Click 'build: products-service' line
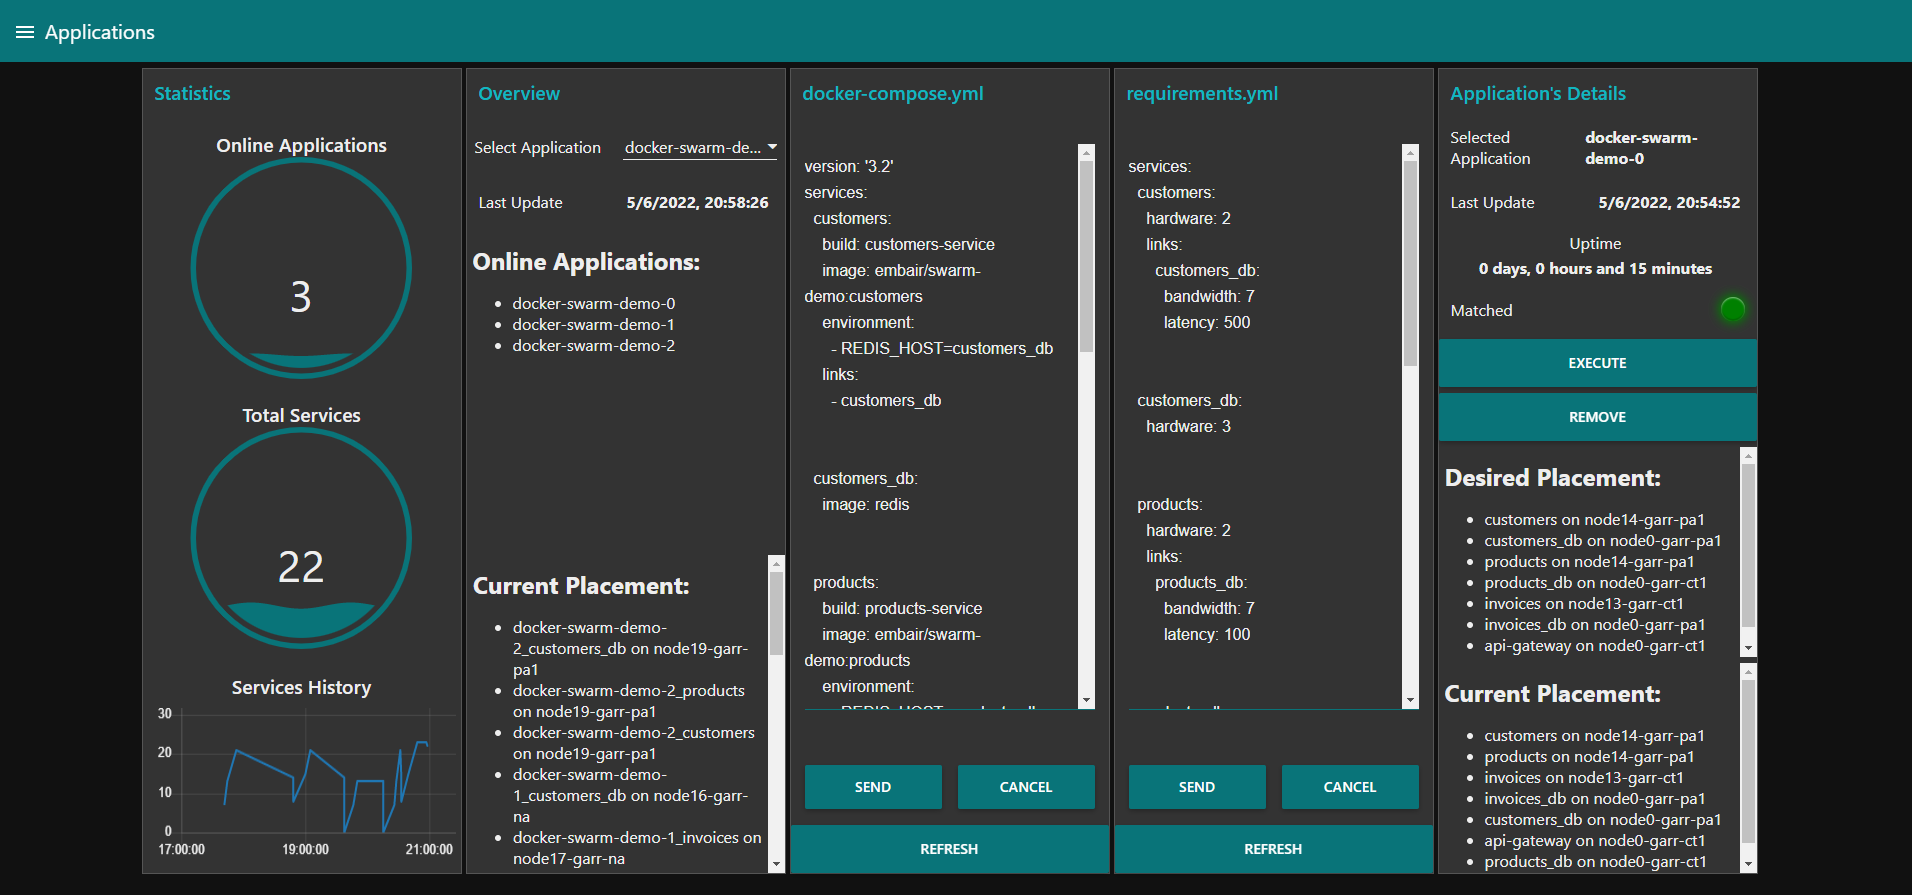 point(902,608)
